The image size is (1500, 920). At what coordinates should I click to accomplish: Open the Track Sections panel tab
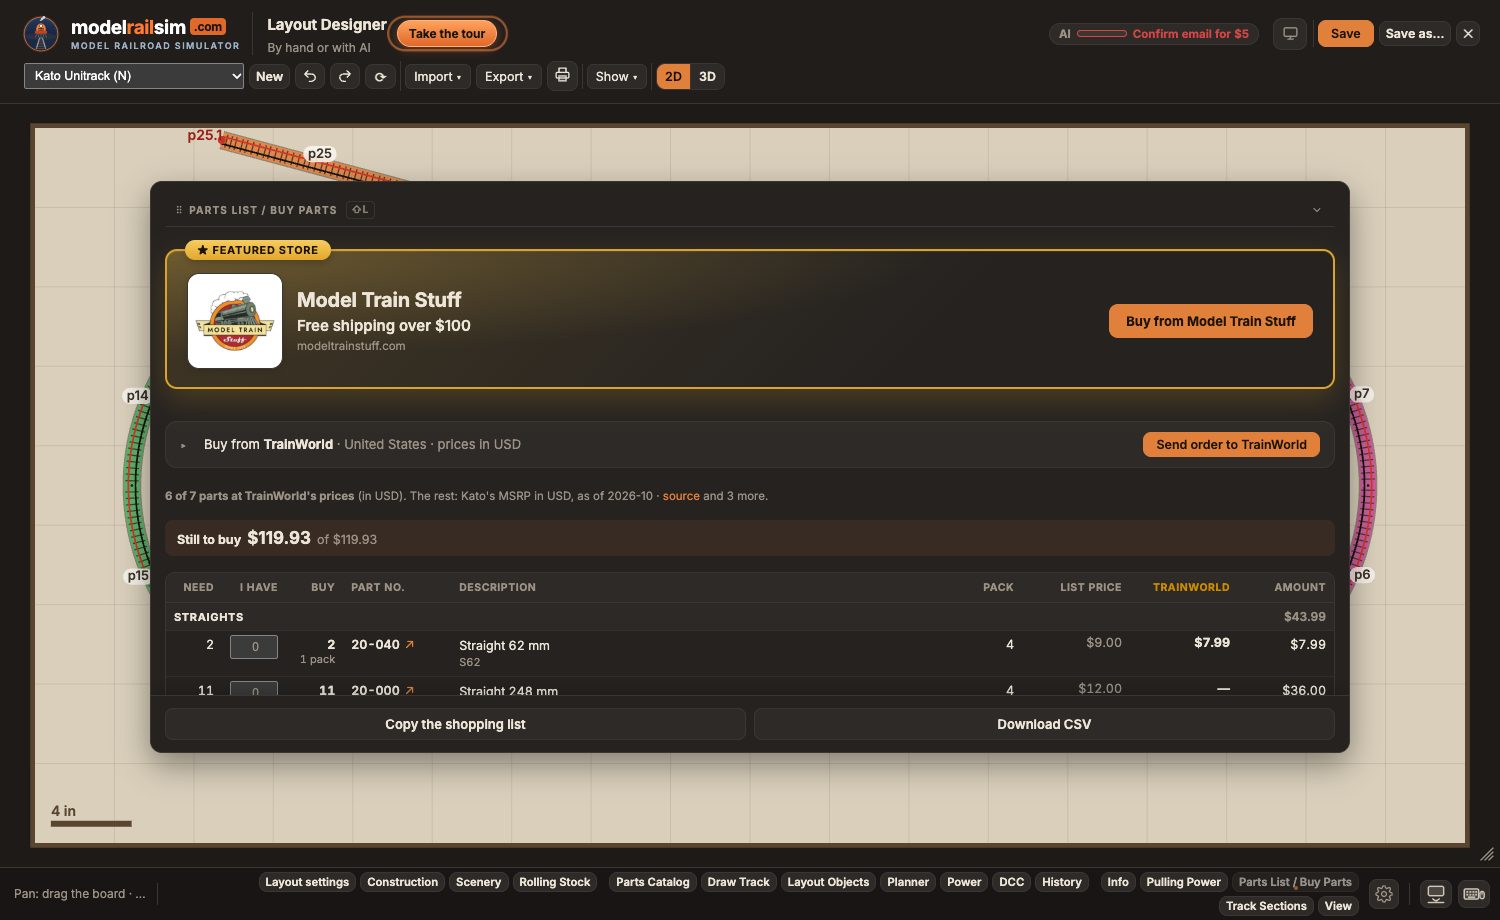tap(1266, 906)
